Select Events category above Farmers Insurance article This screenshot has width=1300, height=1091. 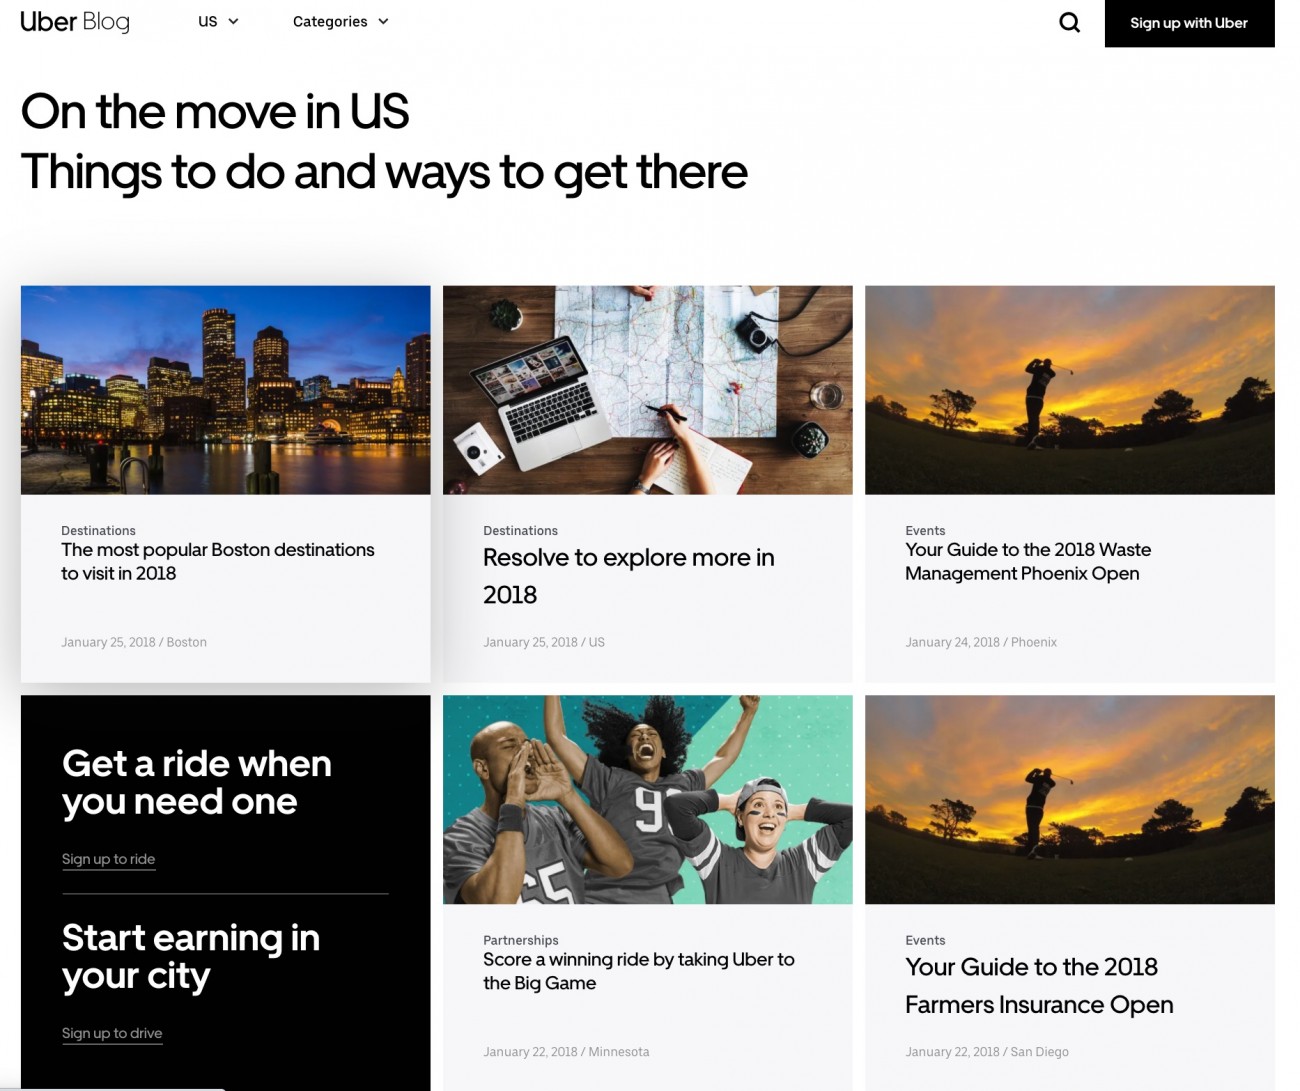tap(925, 941)
